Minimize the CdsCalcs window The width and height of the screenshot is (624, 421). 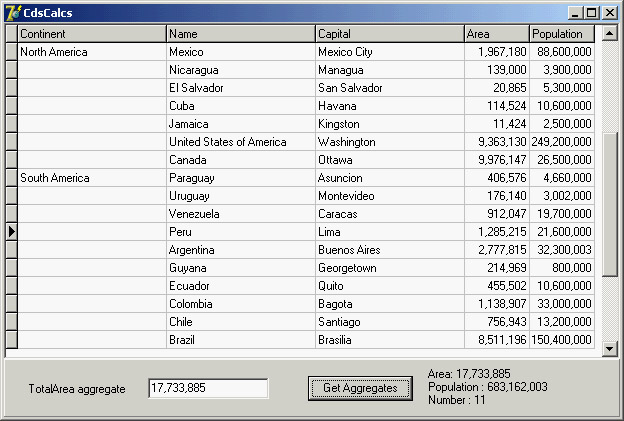coord(576,13)
